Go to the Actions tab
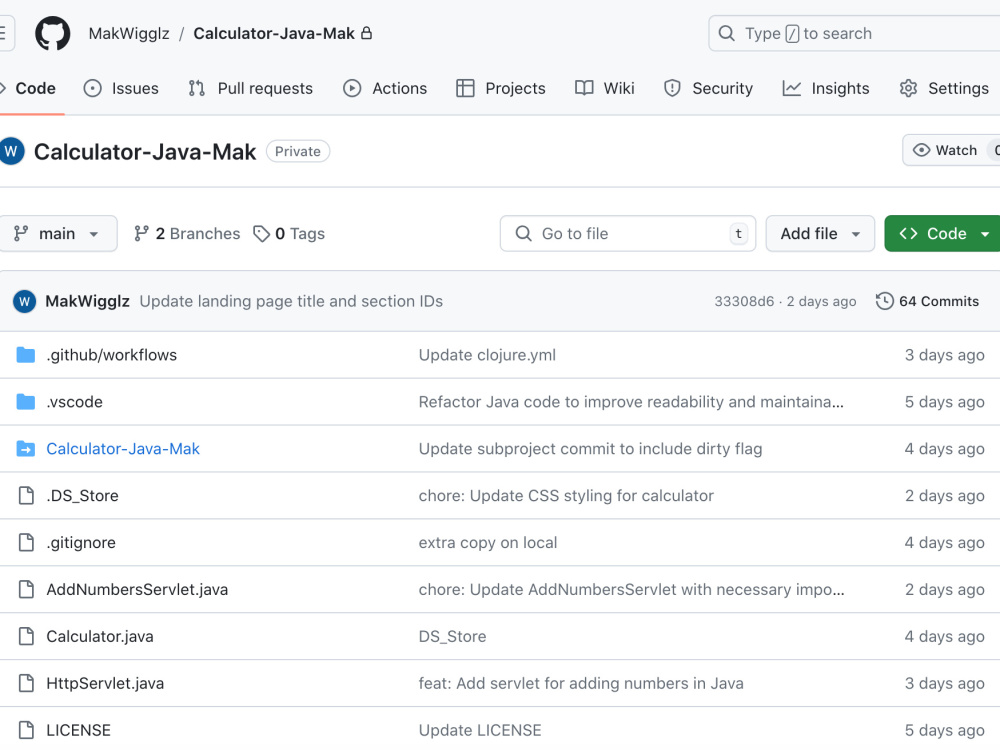 tap(385, 88)
